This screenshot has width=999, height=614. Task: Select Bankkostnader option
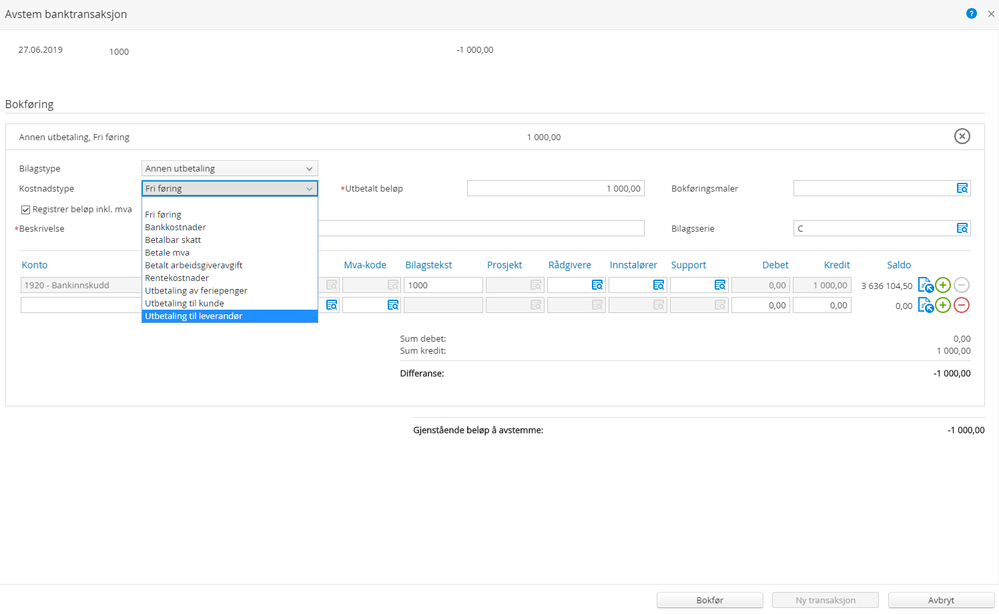click(x=229, y=227)
